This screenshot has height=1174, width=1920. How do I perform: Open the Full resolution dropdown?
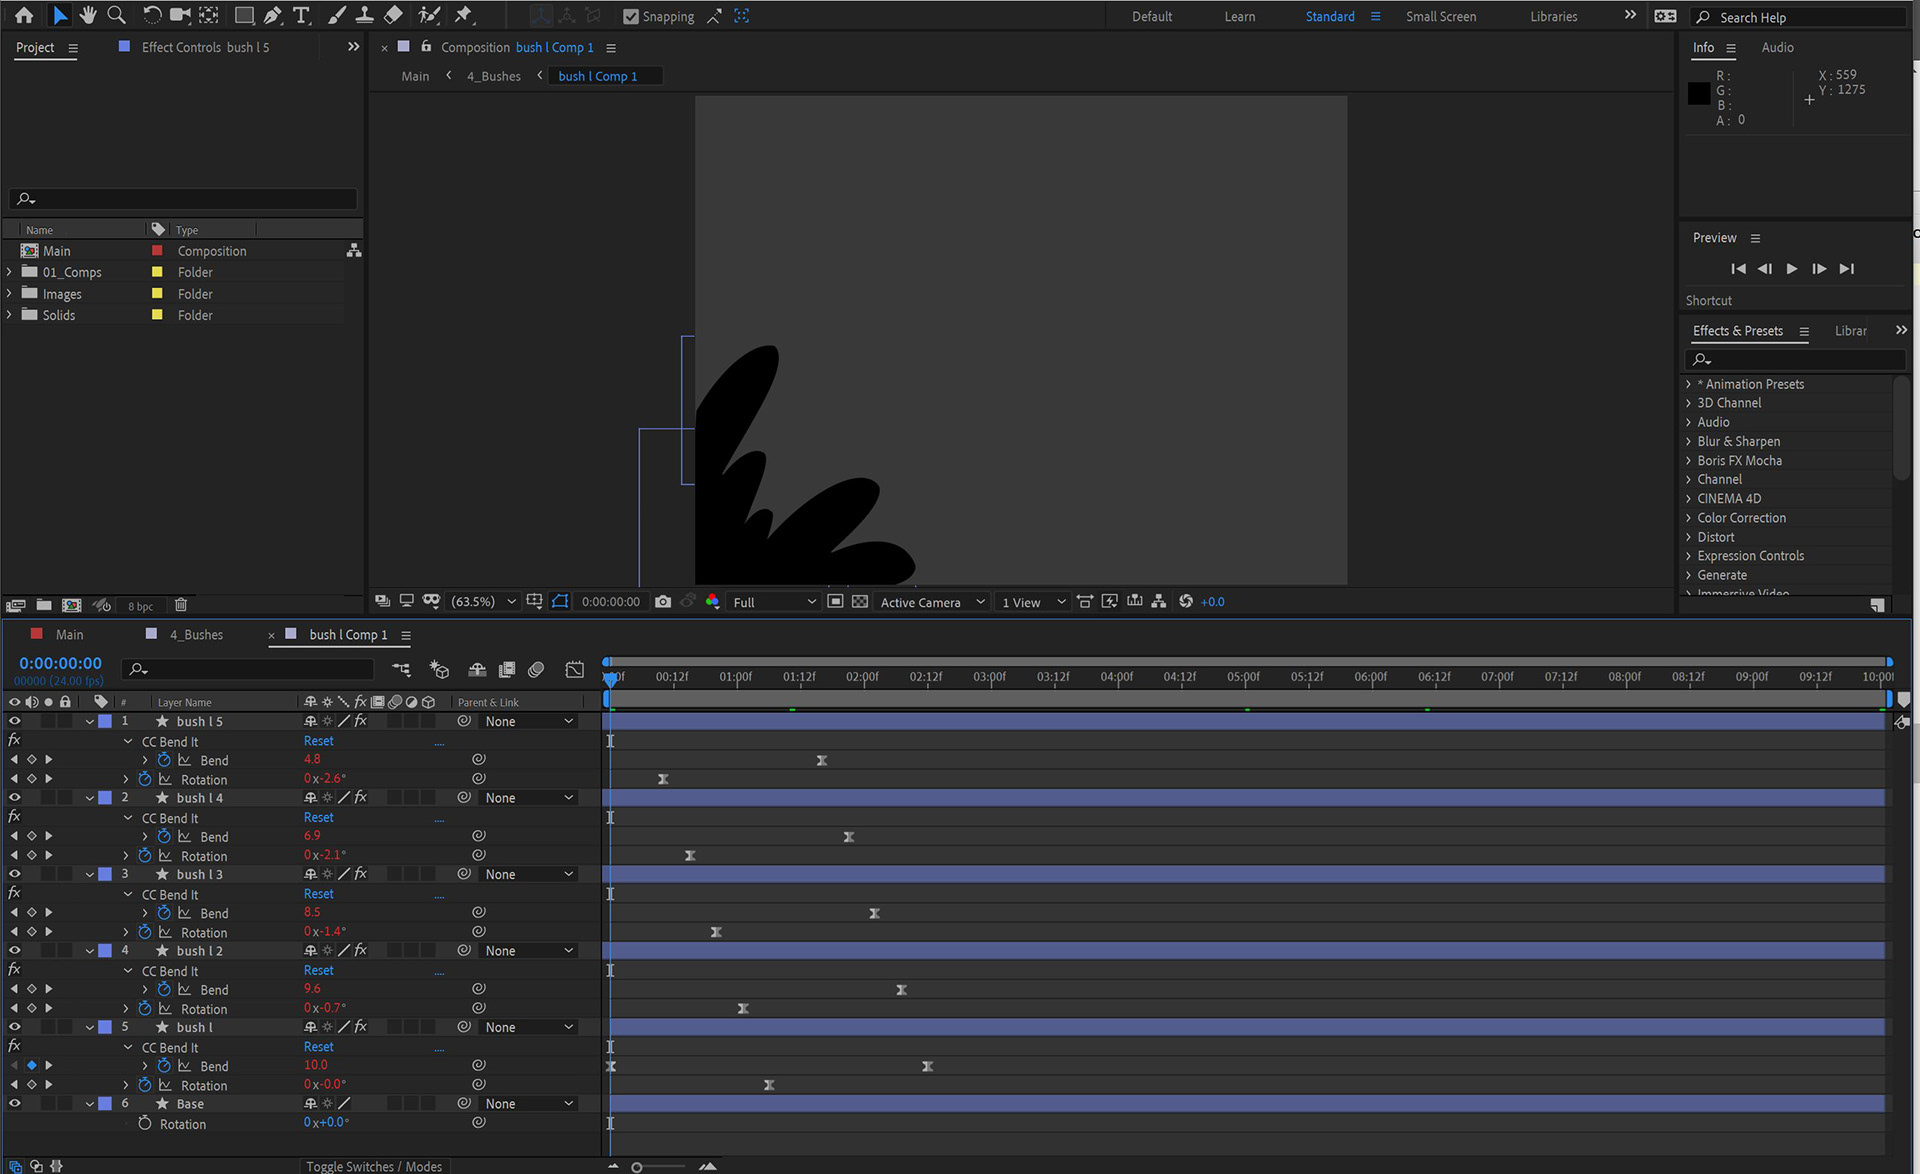(774, 602)
